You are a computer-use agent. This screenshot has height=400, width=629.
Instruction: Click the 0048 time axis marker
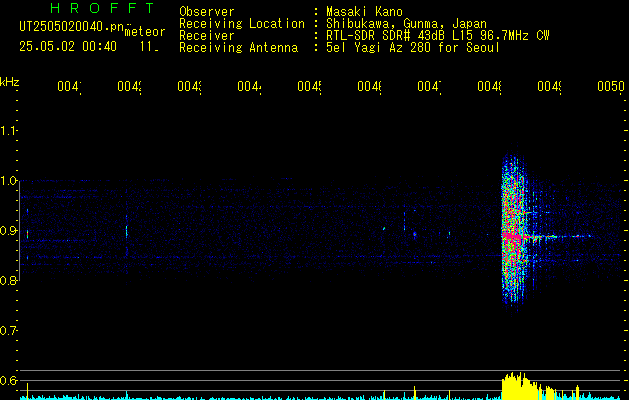pyautogui.click(x=489, y=86)
